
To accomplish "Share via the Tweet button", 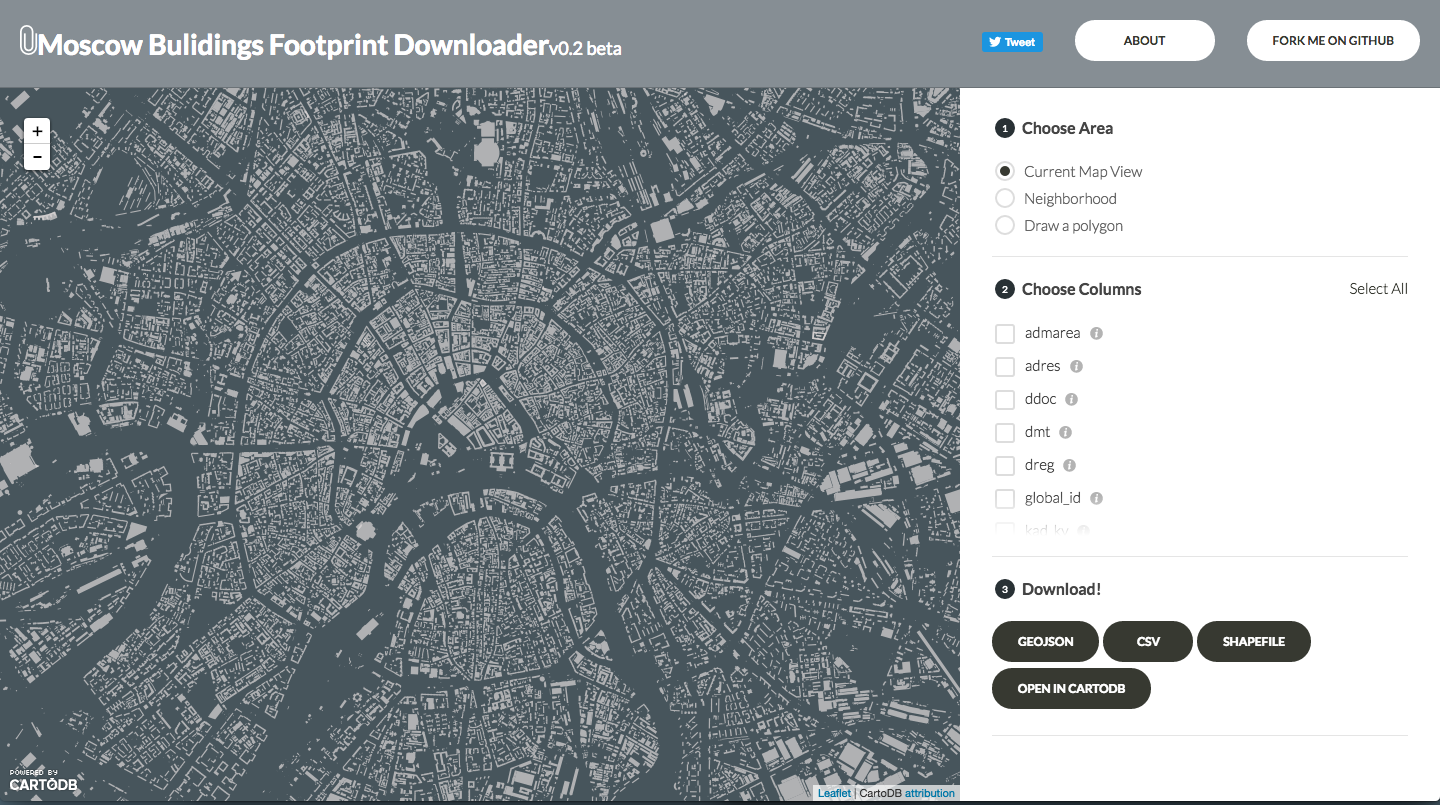I will (x=1012, y=42).
